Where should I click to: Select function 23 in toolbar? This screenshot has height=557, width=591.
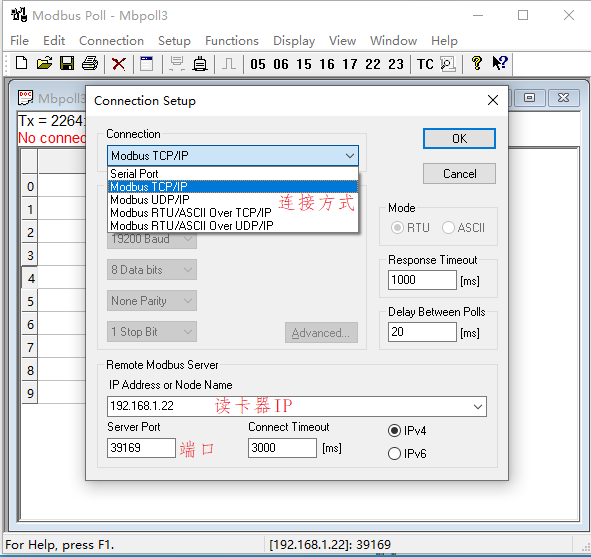pos(396,64)
